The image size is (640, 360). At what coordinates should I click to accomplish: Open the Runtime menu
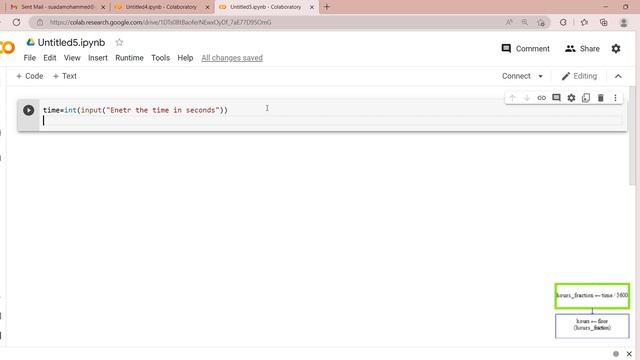click(x=129, y=58)
